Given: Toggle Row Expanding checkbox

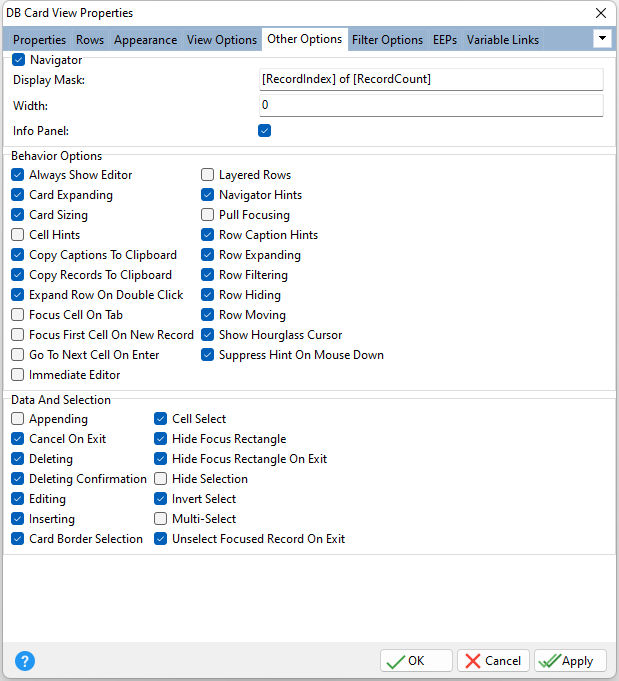Looking at the screenshot, I should click(x=208, y=255).
